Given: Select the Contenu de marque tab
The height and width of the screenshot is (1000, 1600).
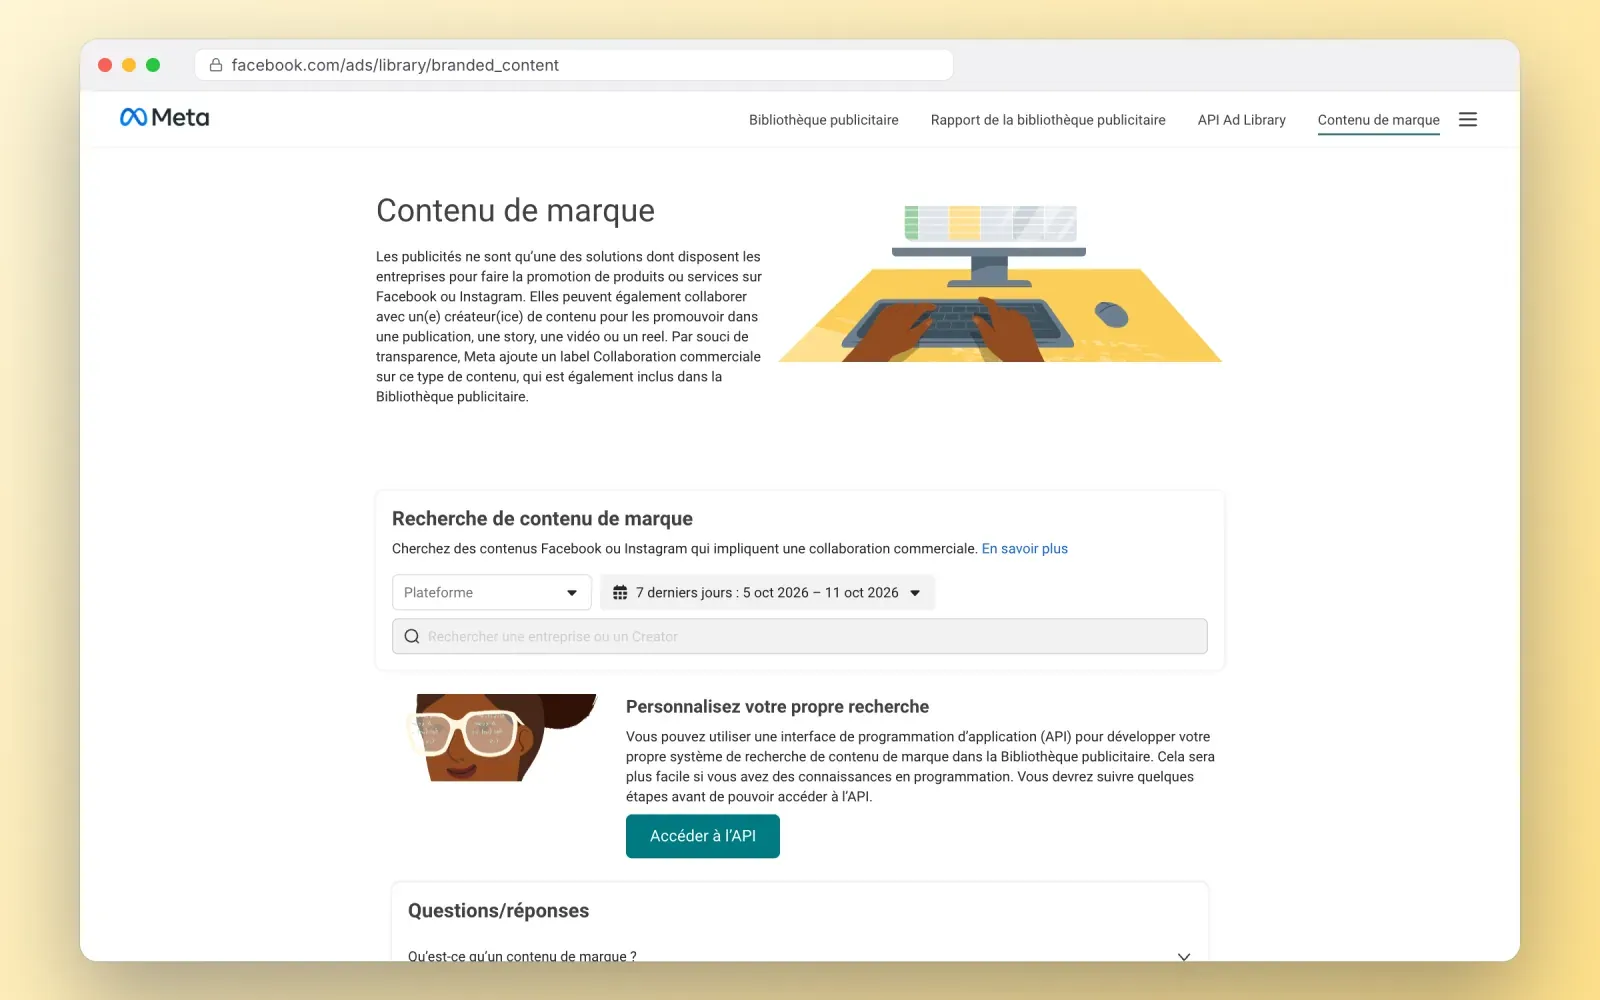Looking at the screenshot, I should (x=1379, y=120).
